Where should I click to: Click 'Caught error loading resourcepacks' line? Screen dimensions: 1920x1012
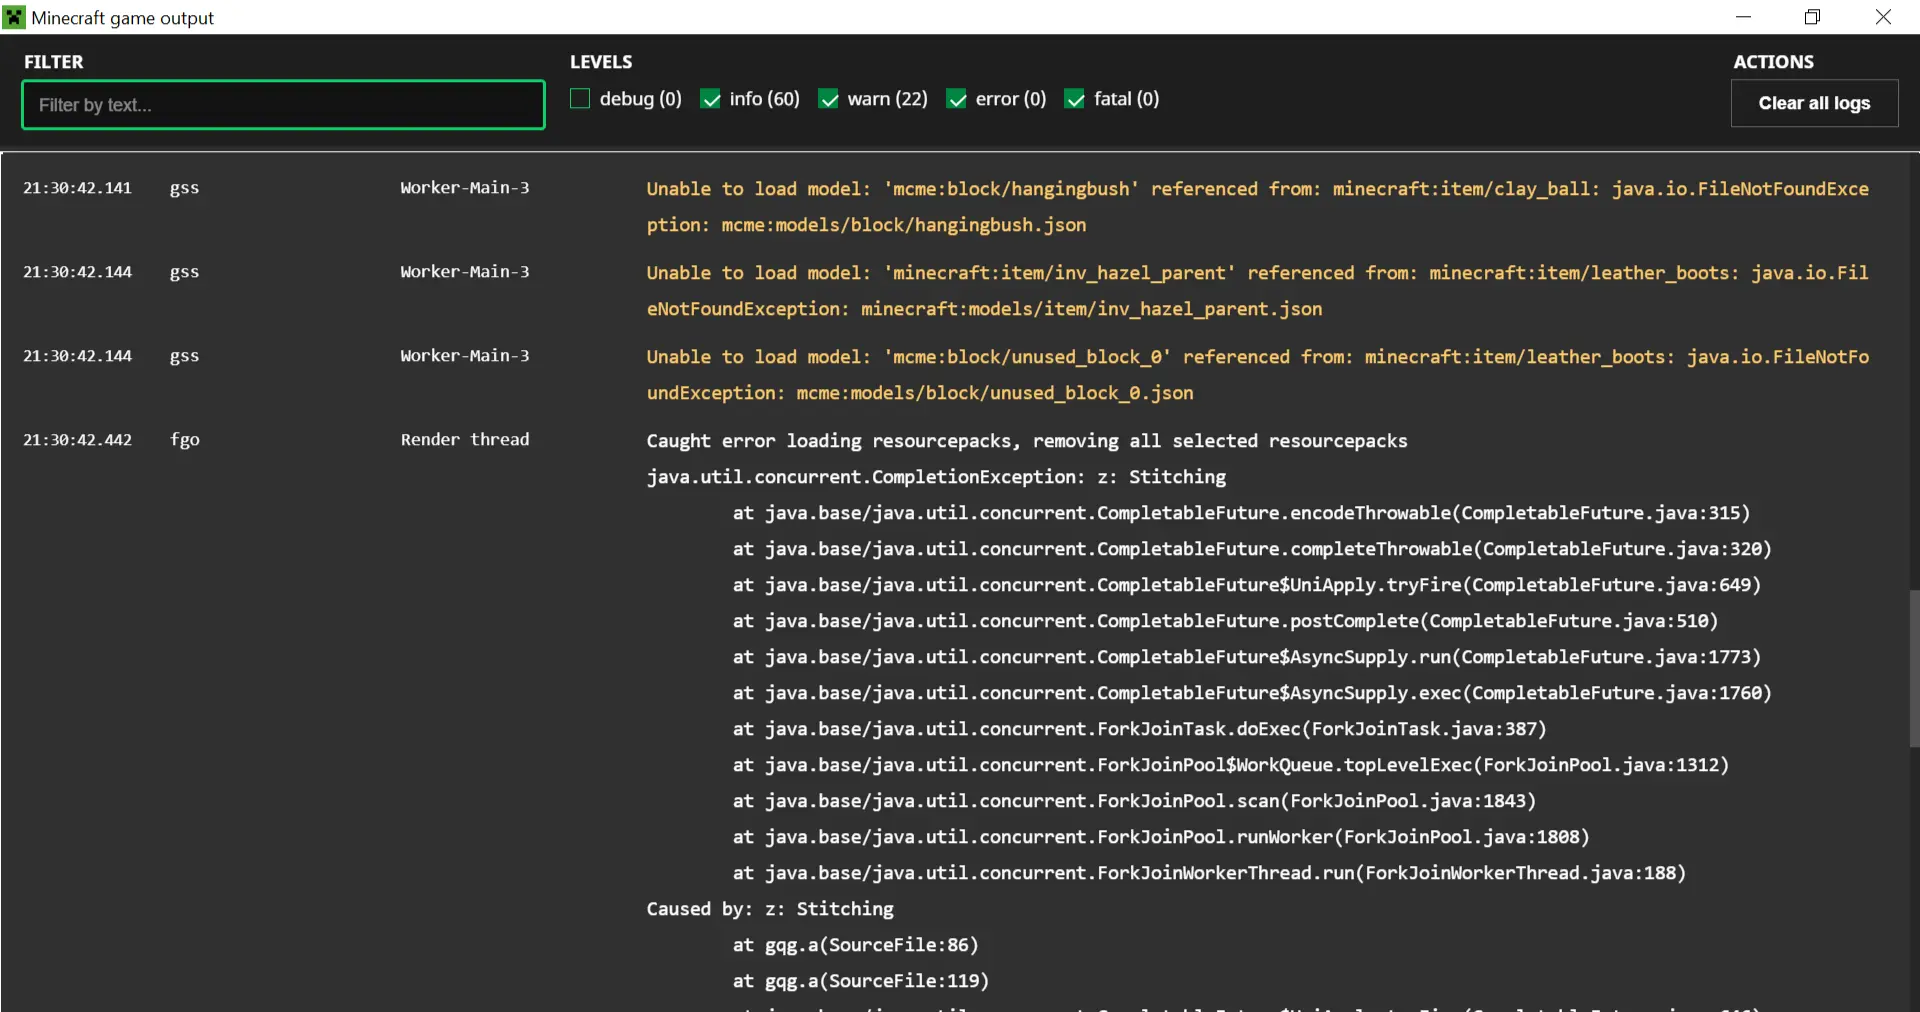click(1026, 441)
